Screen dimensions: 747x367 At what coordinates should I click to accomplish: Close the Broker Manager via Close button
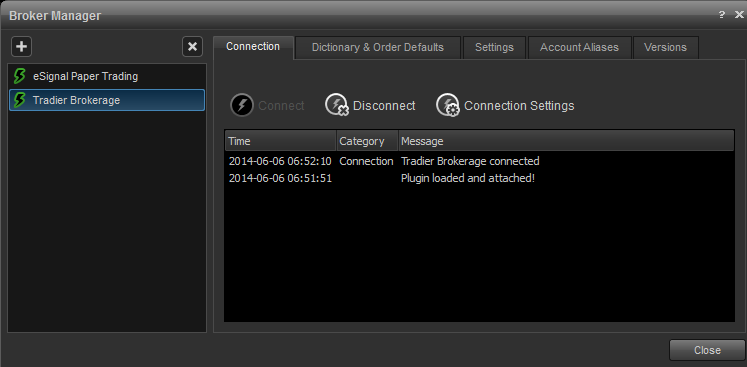coord(707,350)
